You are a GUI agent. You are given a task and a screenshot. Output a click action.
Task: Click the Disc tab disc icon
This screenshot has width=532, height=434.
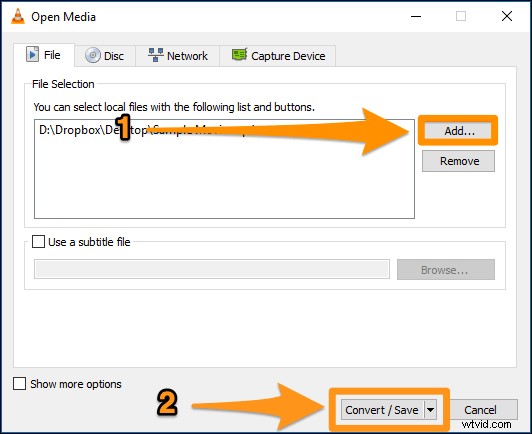point(93,55)
